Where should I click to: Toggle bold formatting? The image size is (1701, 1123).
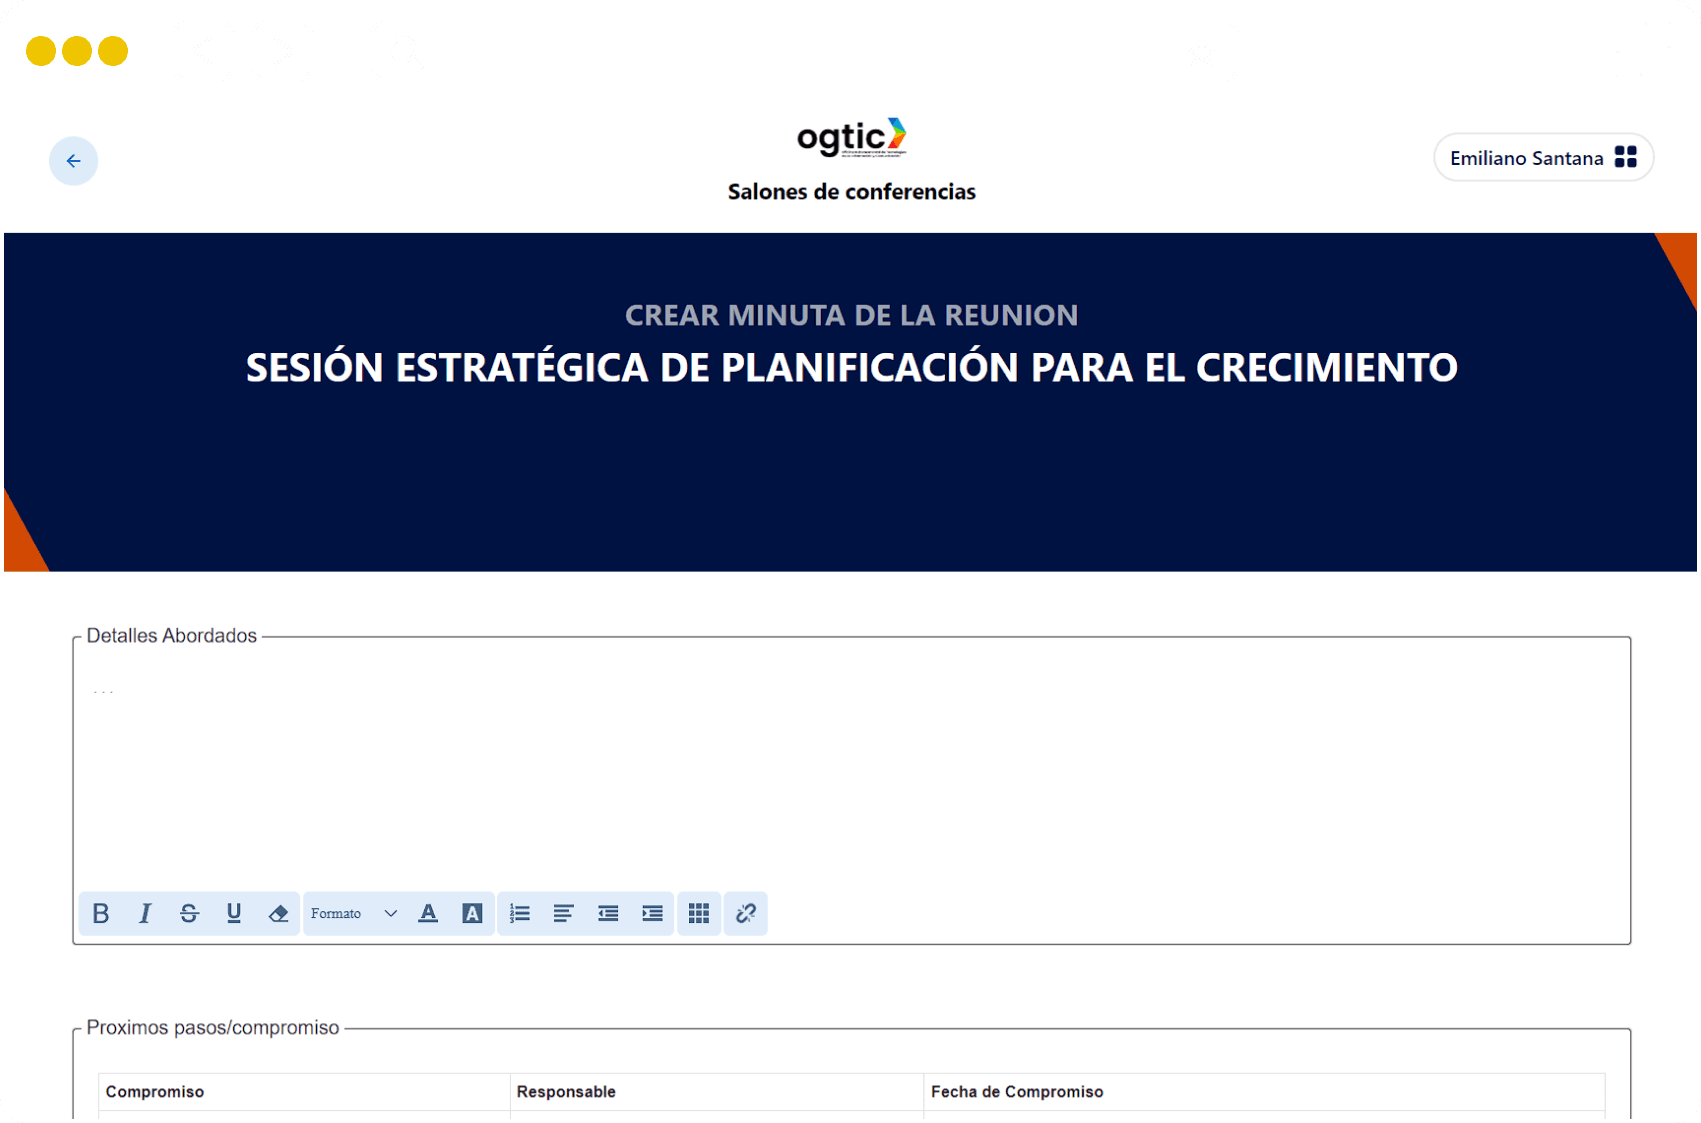101,913
